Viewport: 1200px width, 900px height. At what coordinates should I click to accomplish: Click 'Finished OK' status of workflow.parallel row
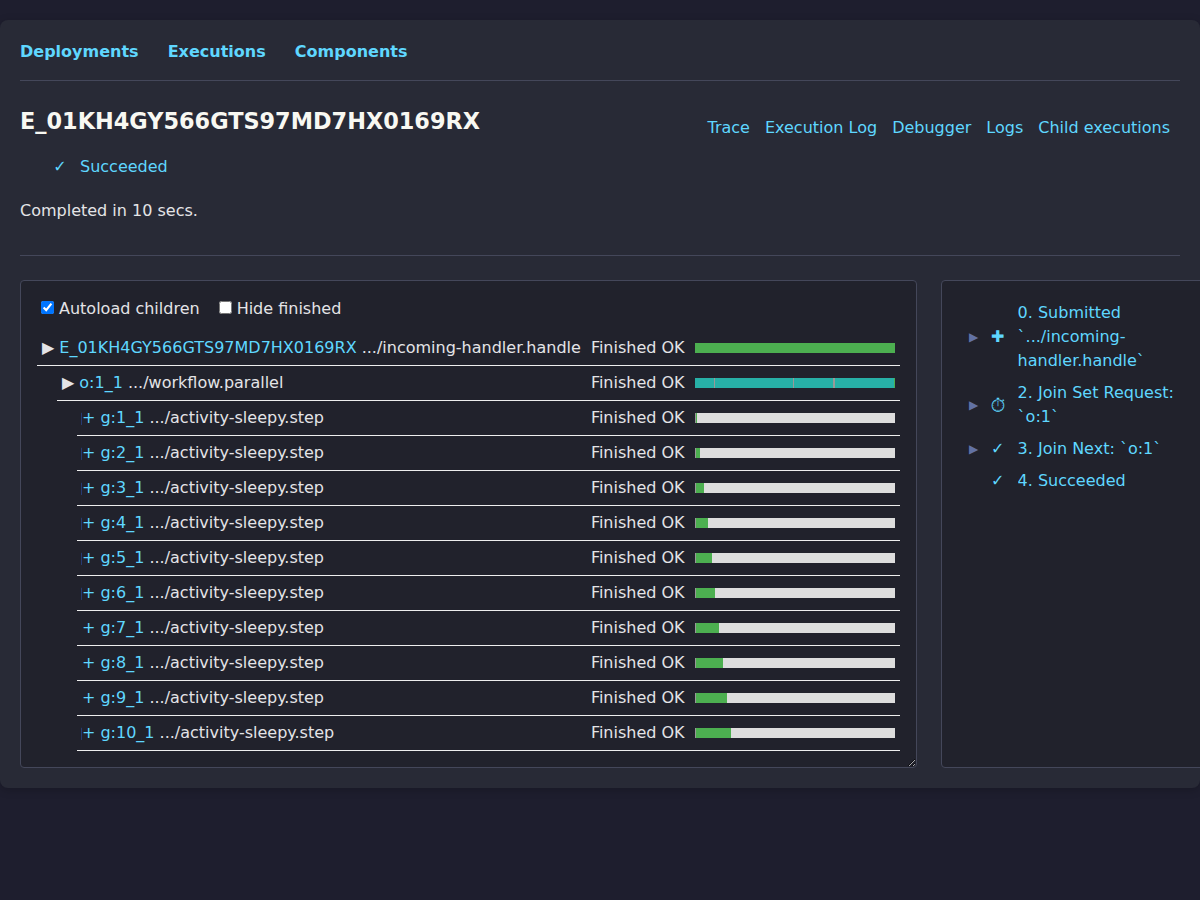tap(638, 383)
